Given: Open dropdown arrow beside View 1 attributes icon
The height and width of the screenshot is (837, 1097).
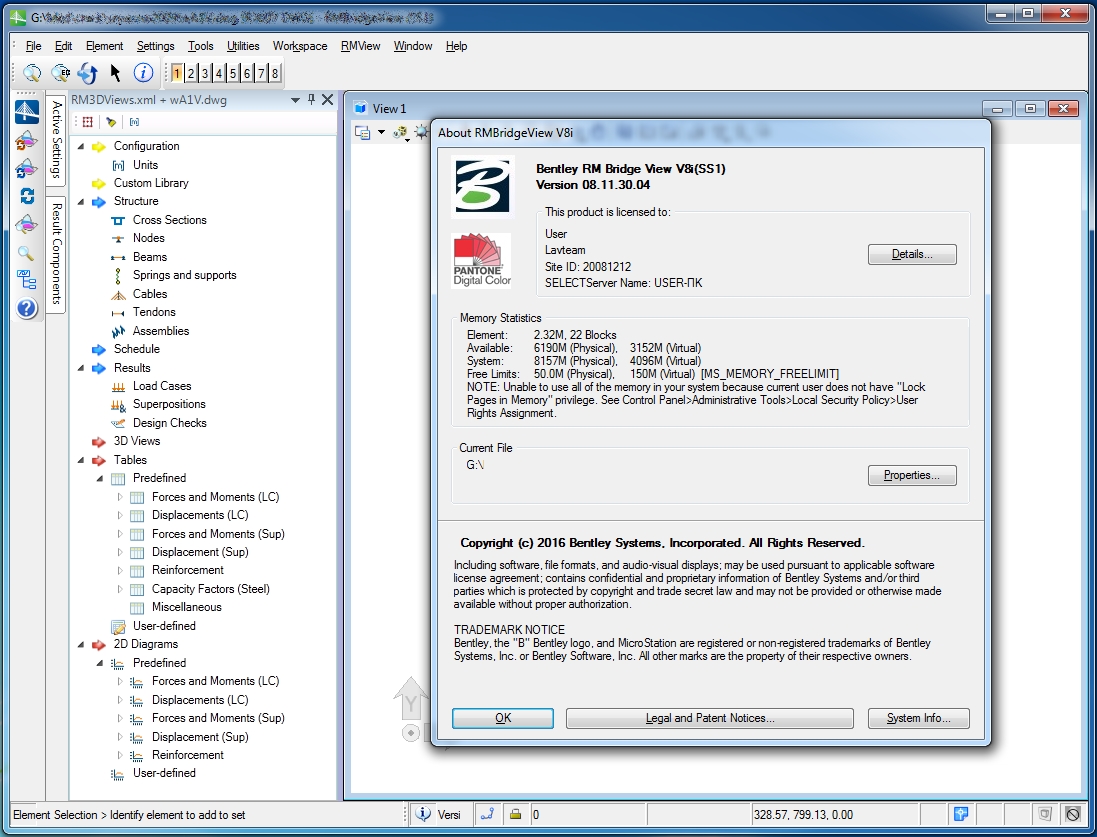Looking at the screenshot, I should click(381, 132).
